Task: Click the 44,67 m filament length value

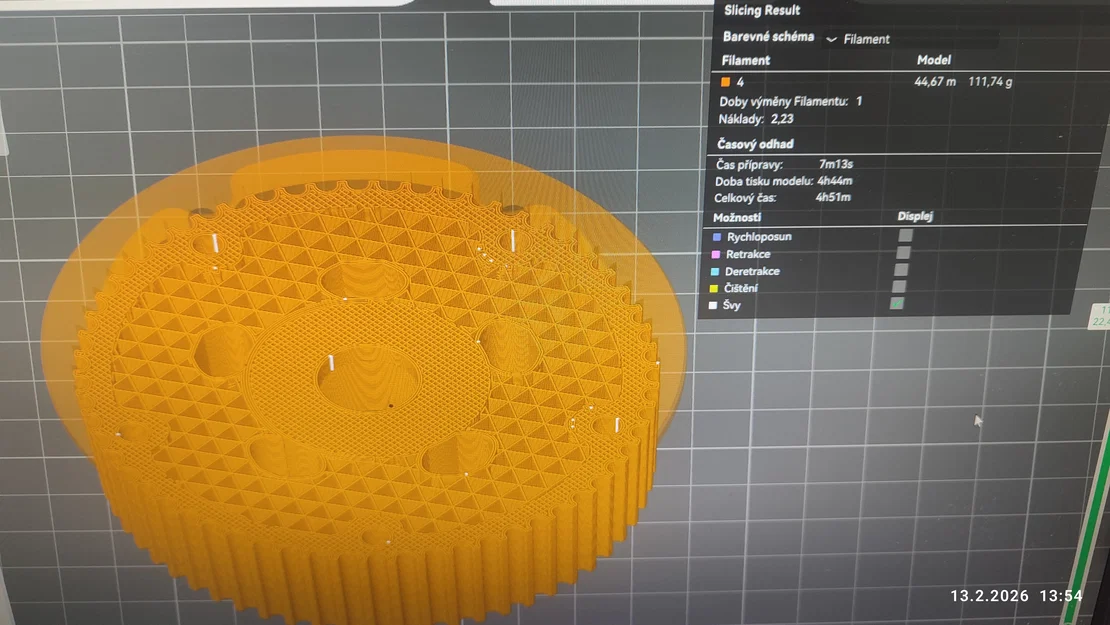Action: pos(934,82)
